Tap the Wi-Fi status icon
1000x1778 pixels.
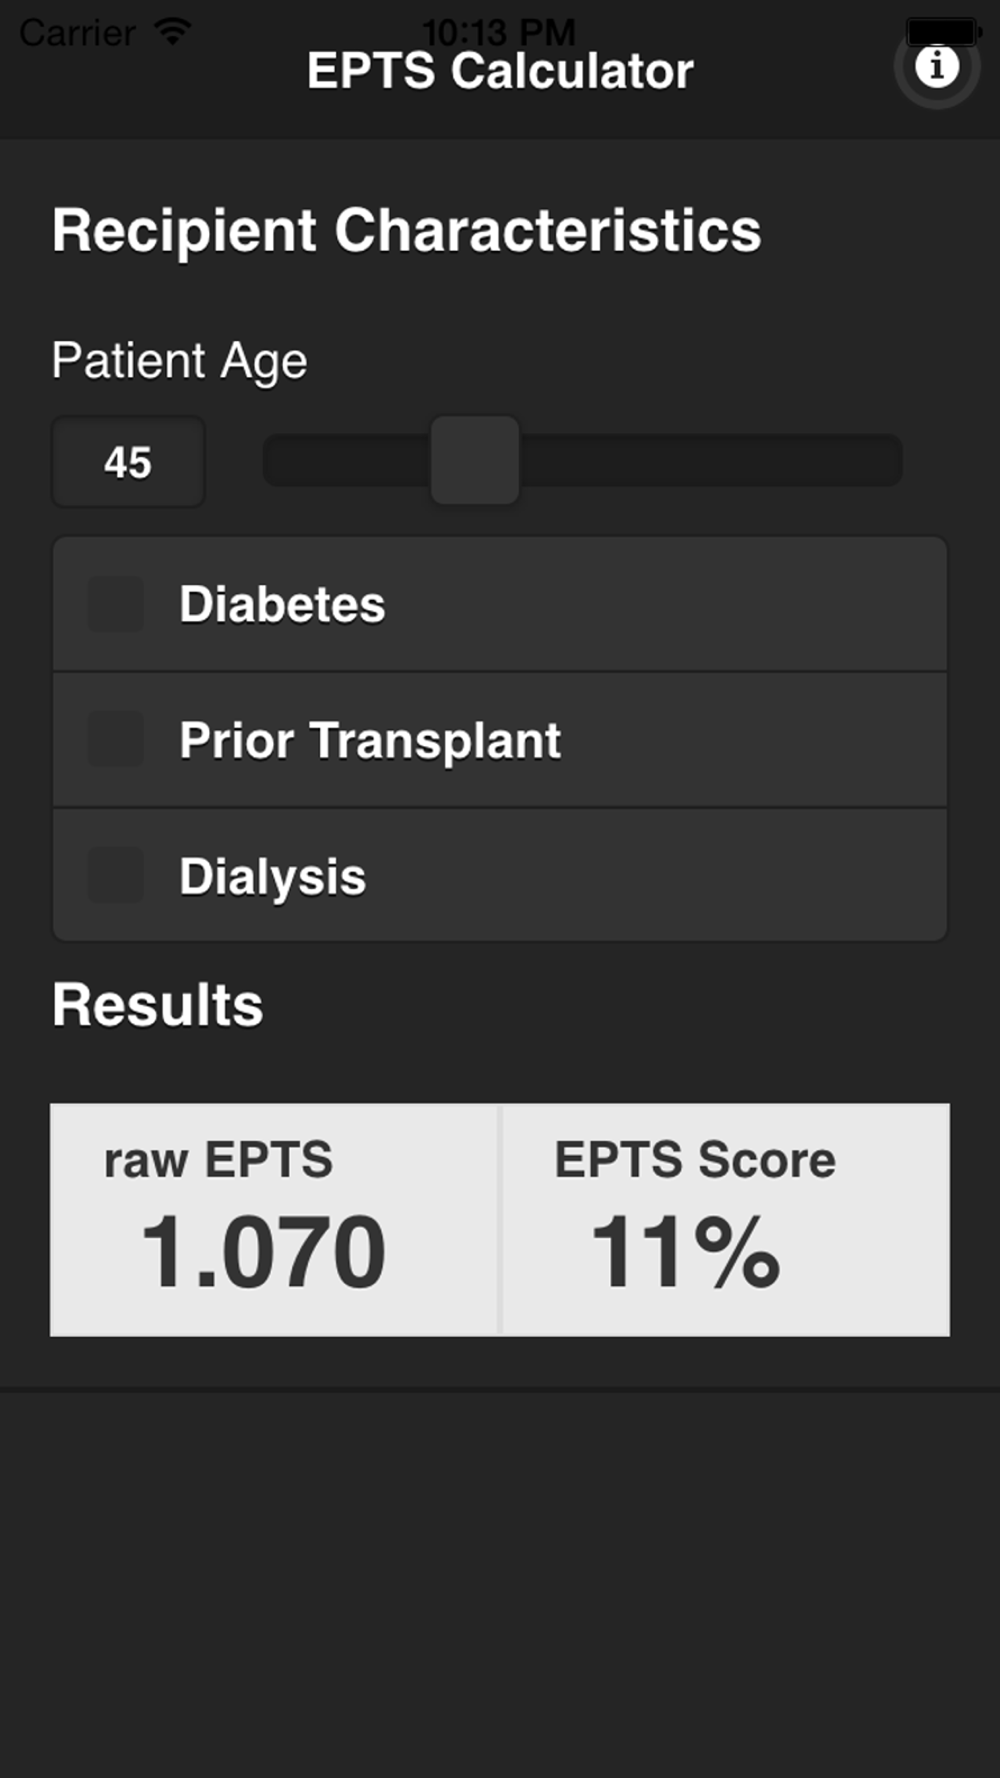173,32
